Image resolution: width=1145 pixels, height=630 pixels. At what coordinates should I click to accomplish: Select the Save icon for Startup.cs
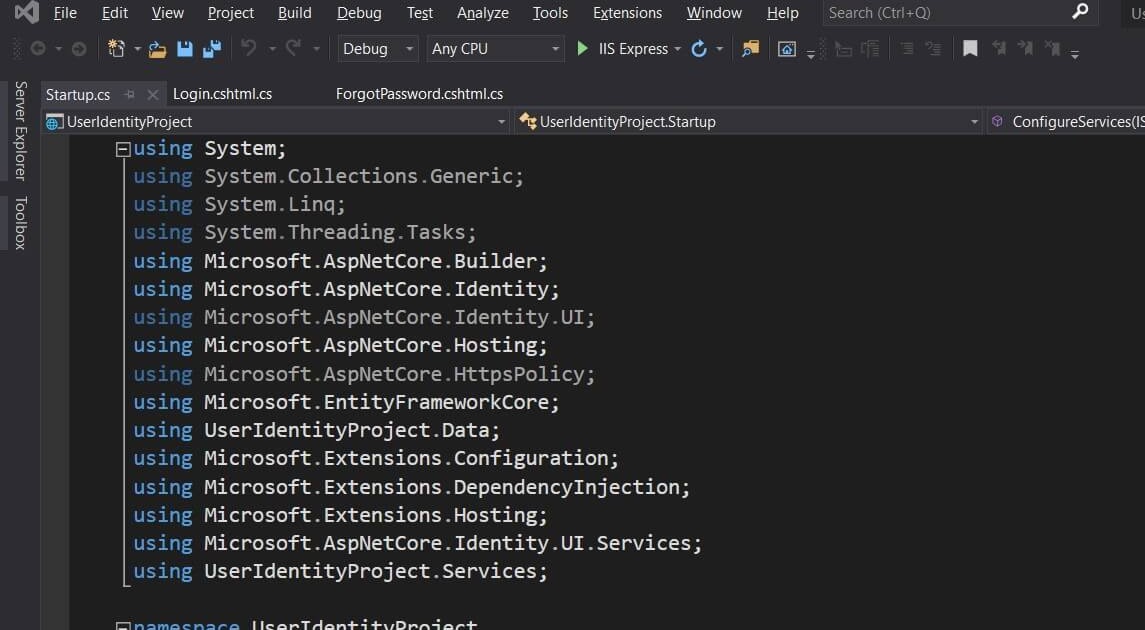pyautogui.click(x=184, y=48)
